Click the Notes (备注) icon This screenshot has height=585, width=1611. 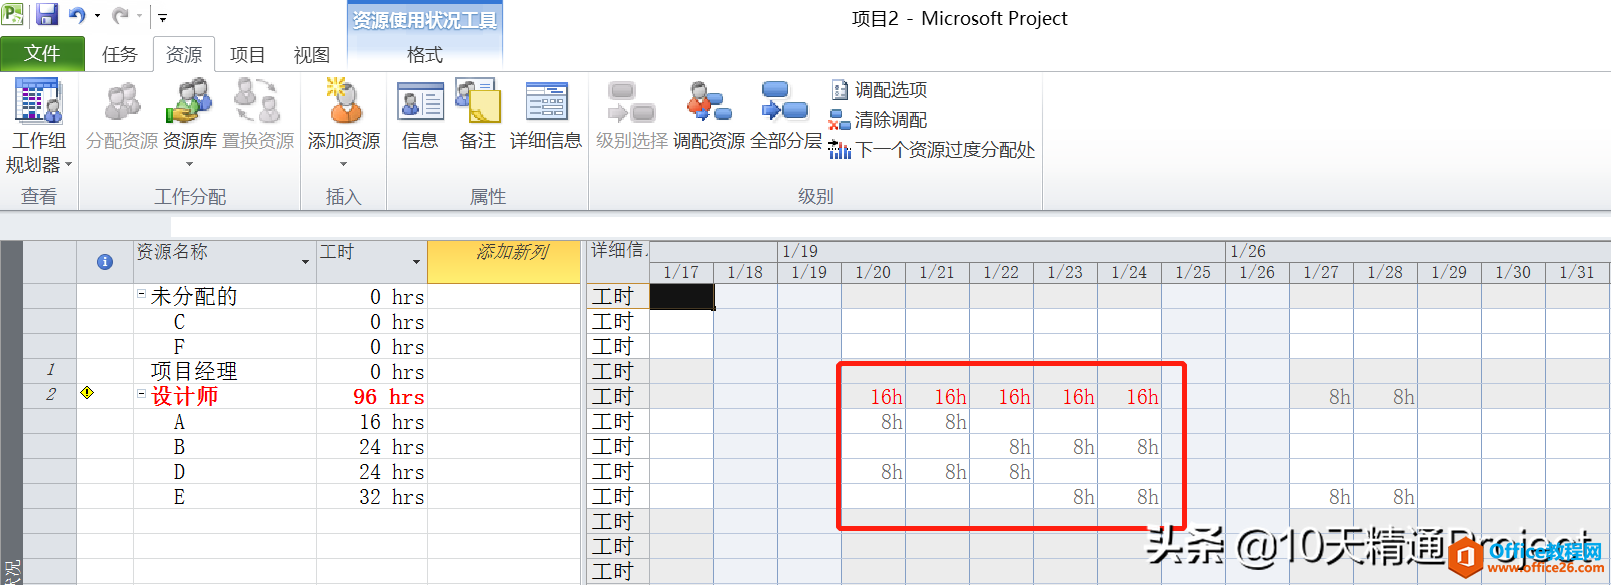click(x=477, y=104)
